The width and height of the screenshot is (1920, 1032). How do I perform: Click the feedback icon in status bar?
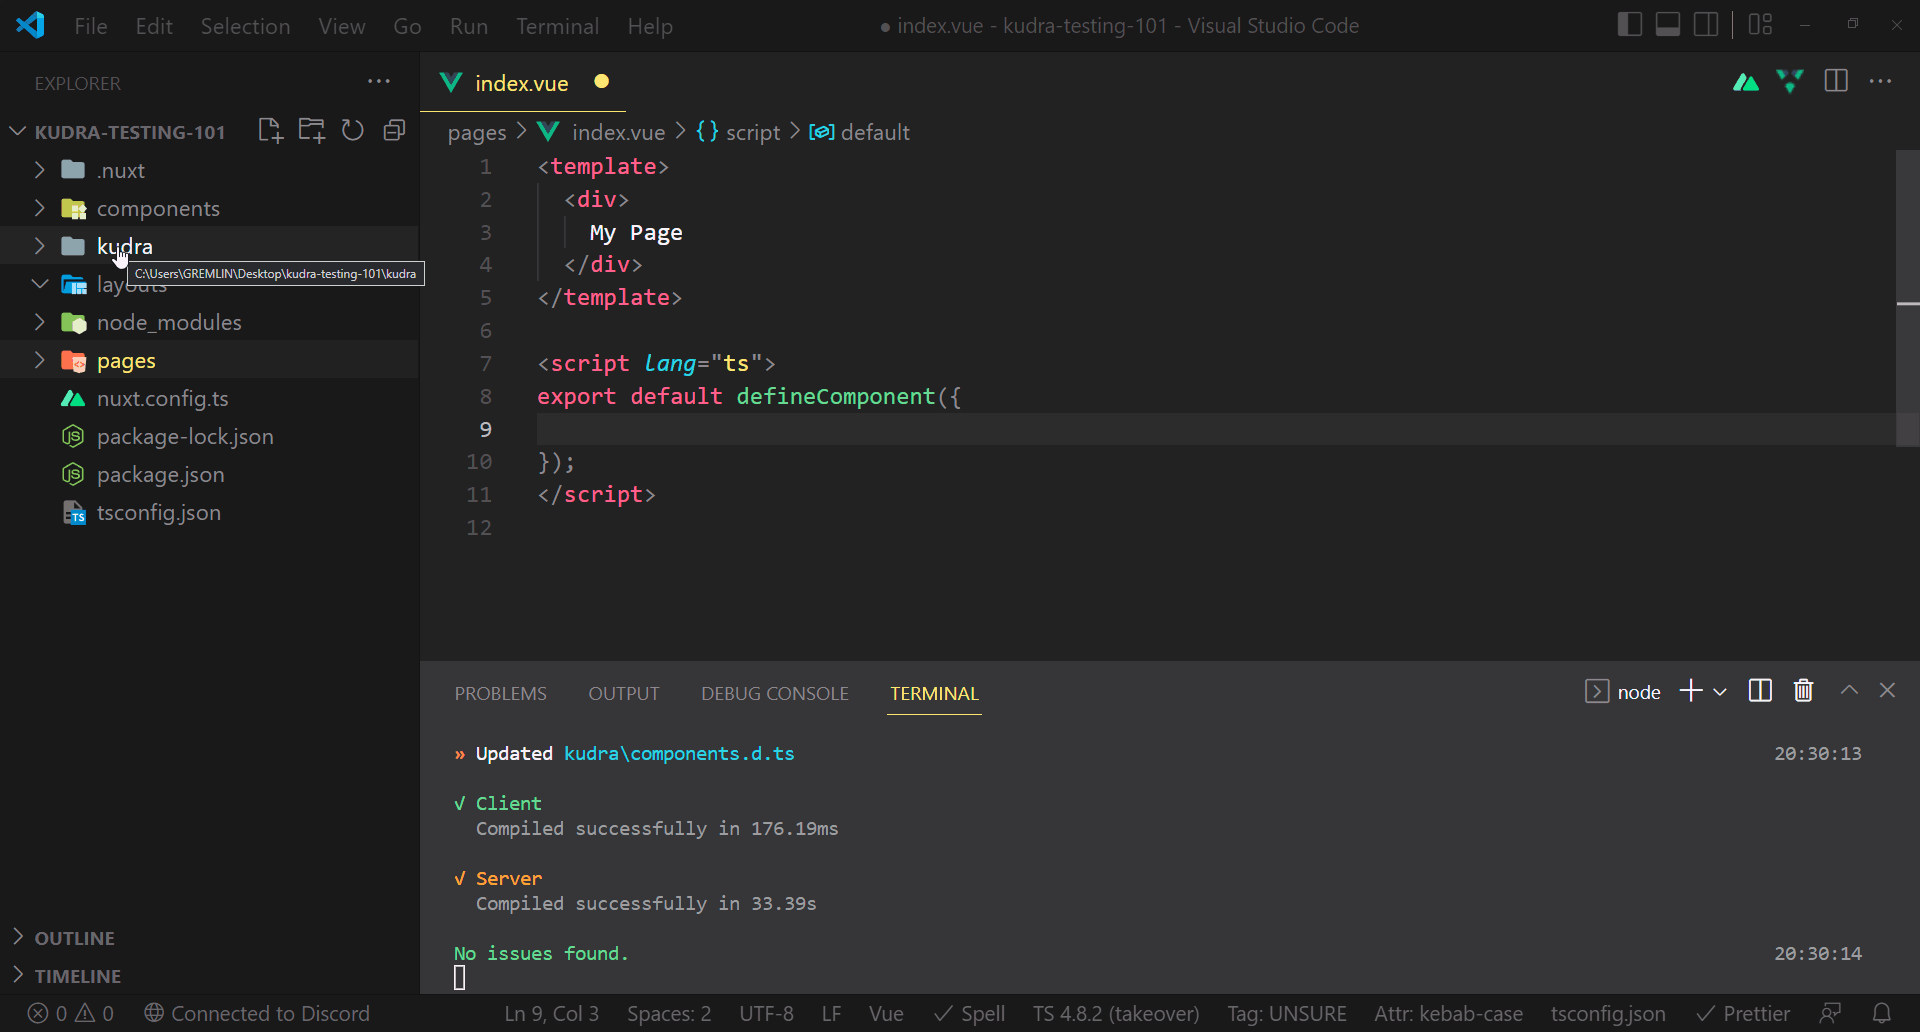coord(1830,1013)
